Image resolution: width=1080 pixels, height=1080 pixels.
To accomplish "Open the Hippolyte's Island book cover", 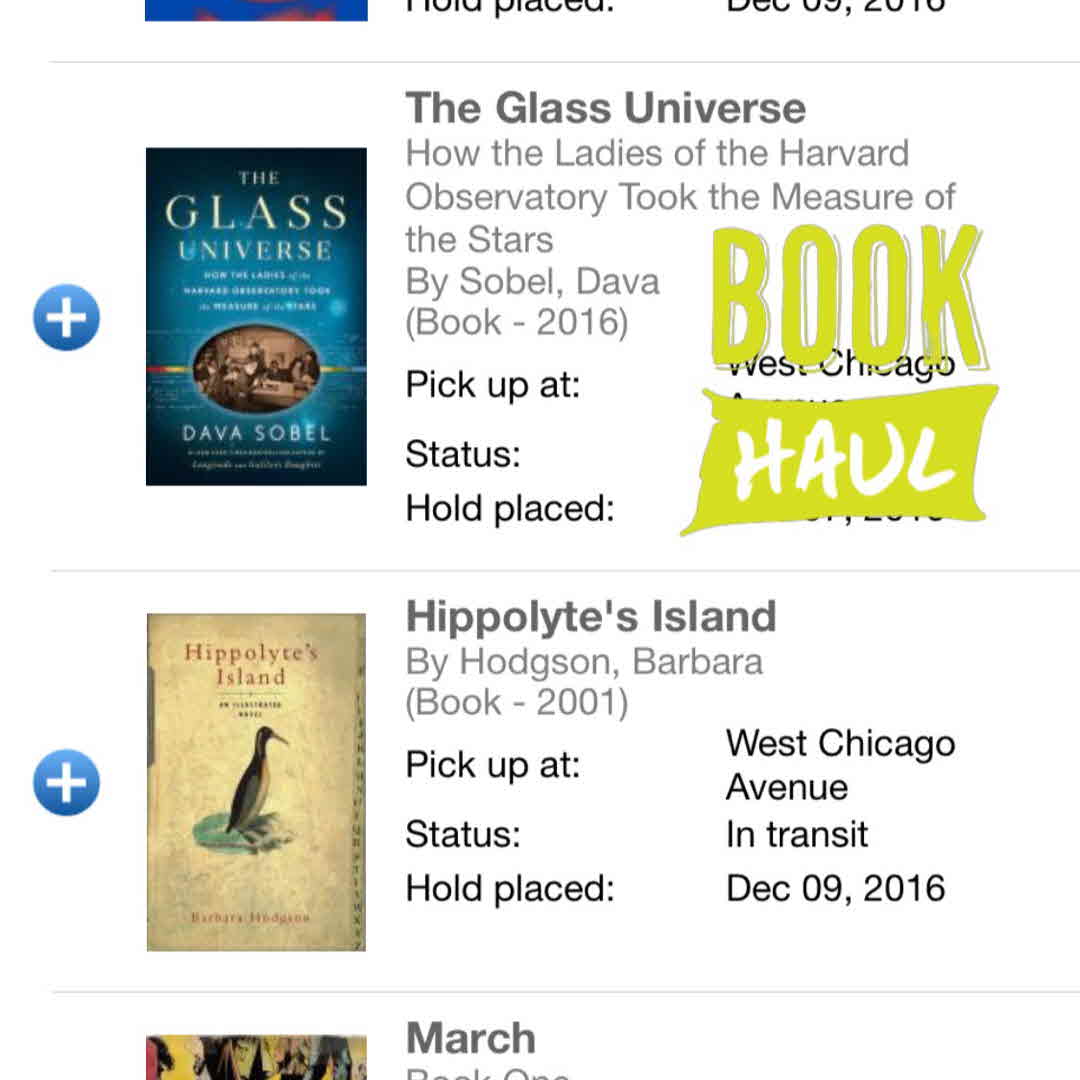I will click(256, 782).
